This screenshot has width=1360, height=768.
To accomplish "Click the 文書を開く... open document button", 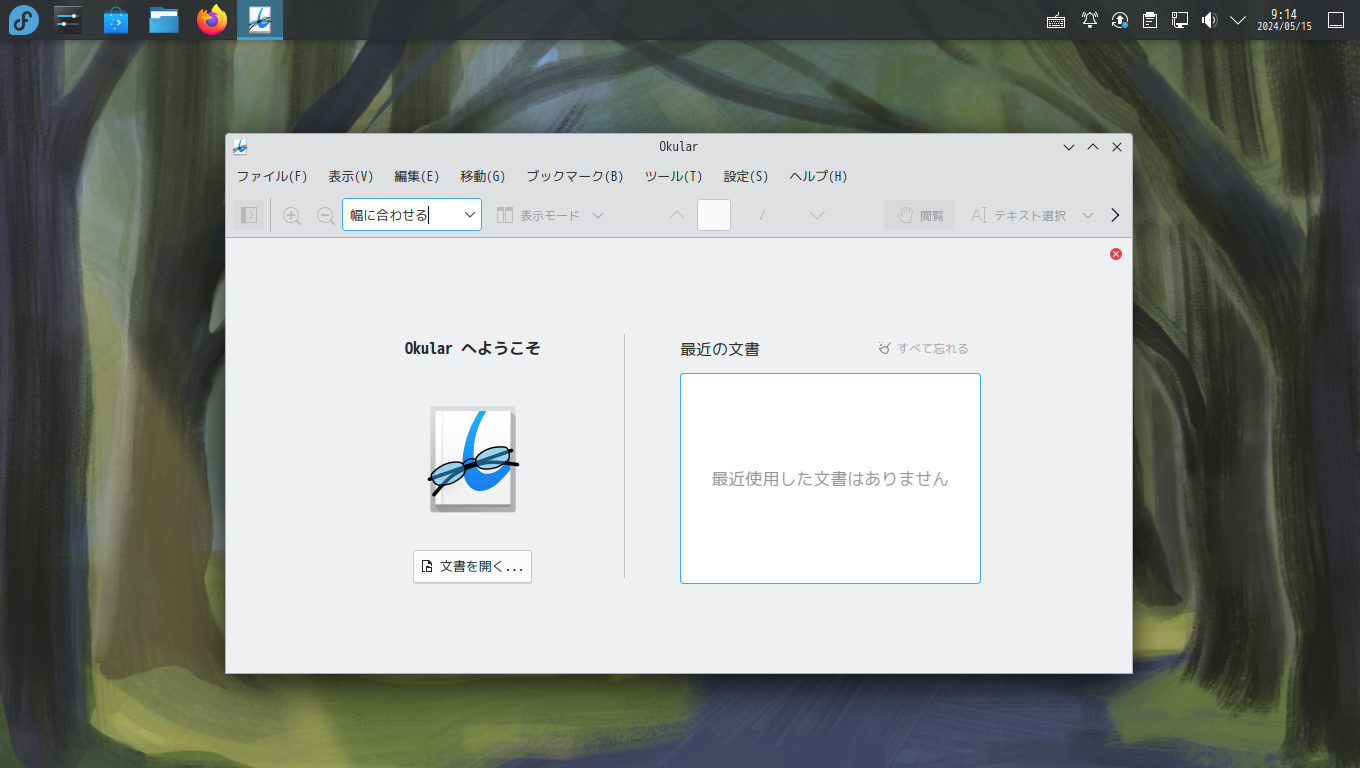I will point(472,566).
